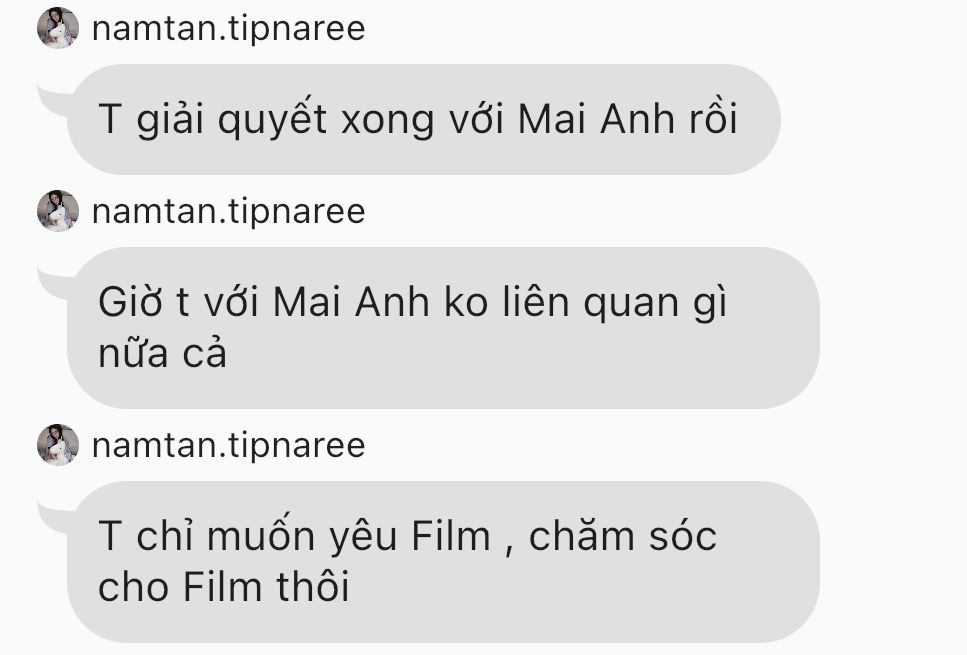Click 'nữa cả' line in second bubble
Screen dimensions: 967x655
pos(163,353)
